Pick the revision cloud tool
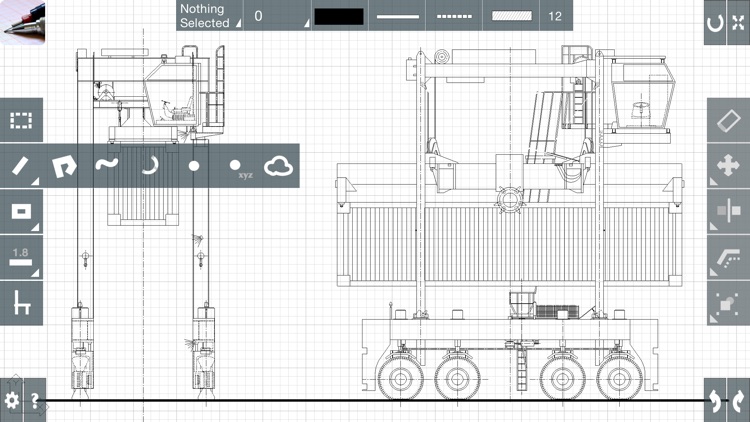The height and width of the screenshot is (422, 750). 278,166
